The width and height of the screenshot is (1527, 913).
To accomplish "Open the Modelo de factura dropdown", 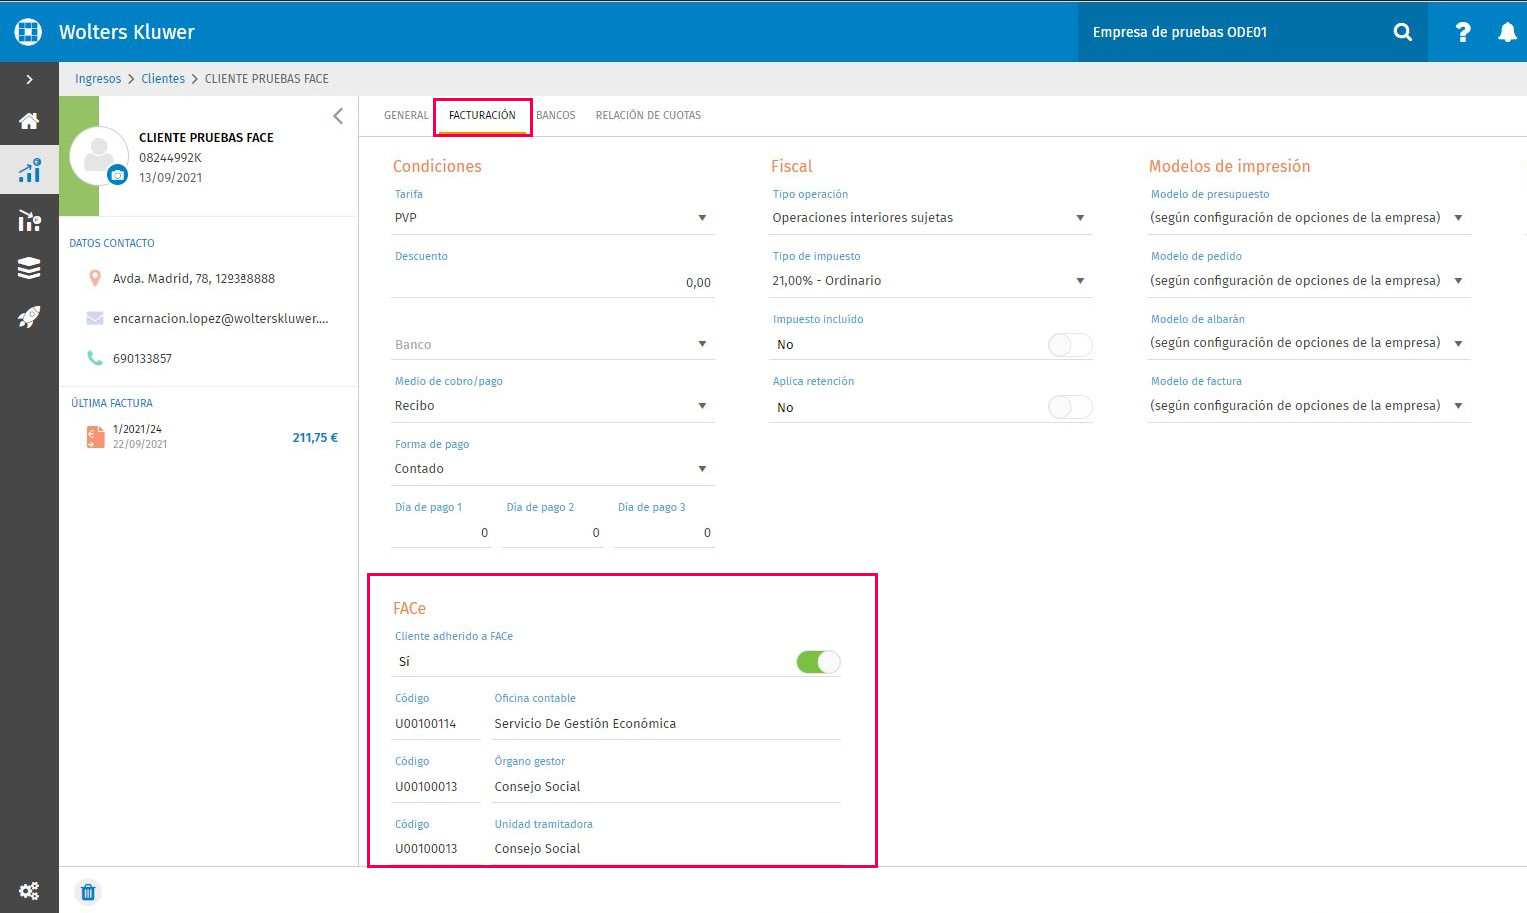I will pos(1308,406).
